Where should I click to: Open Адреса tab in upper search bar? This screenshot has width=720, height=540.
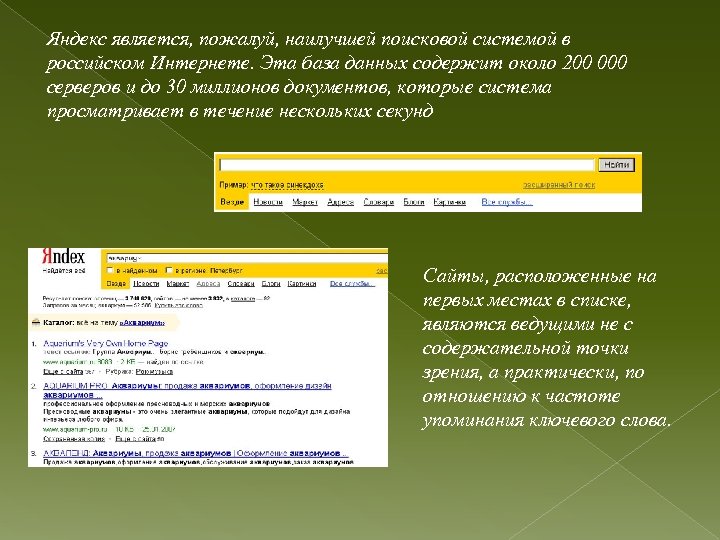coord(340,202)
